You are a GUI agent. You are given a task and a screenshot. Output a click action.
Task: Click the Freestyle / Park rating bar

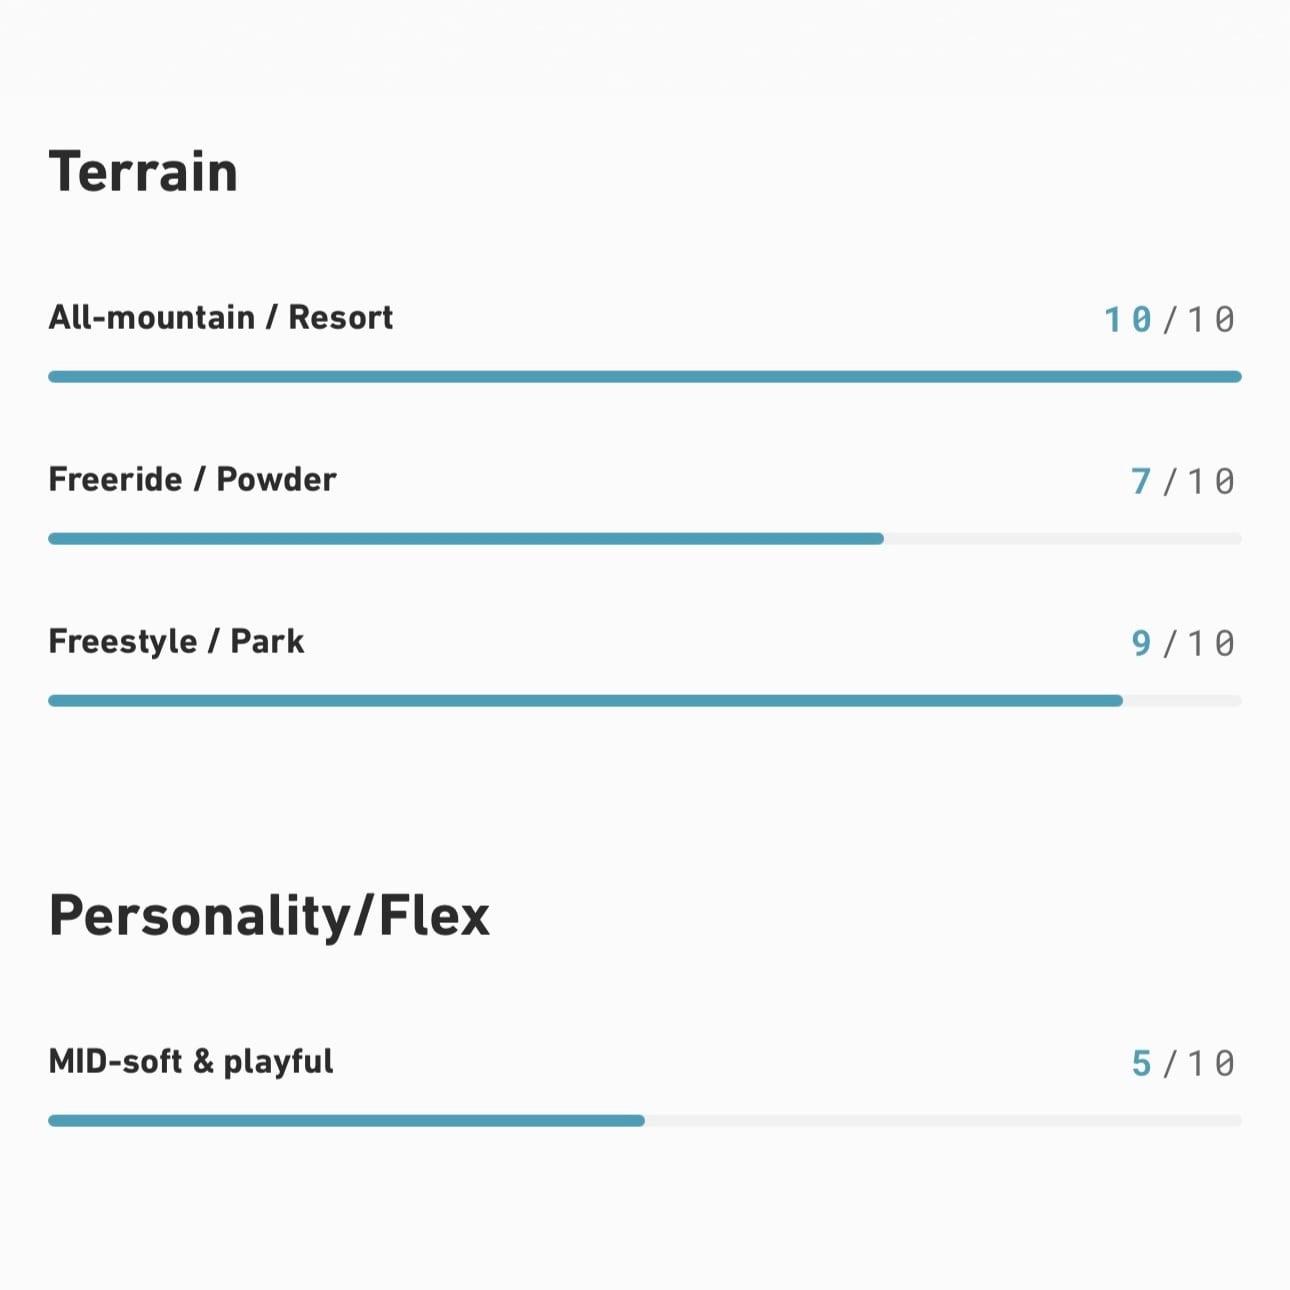(645, 701)
